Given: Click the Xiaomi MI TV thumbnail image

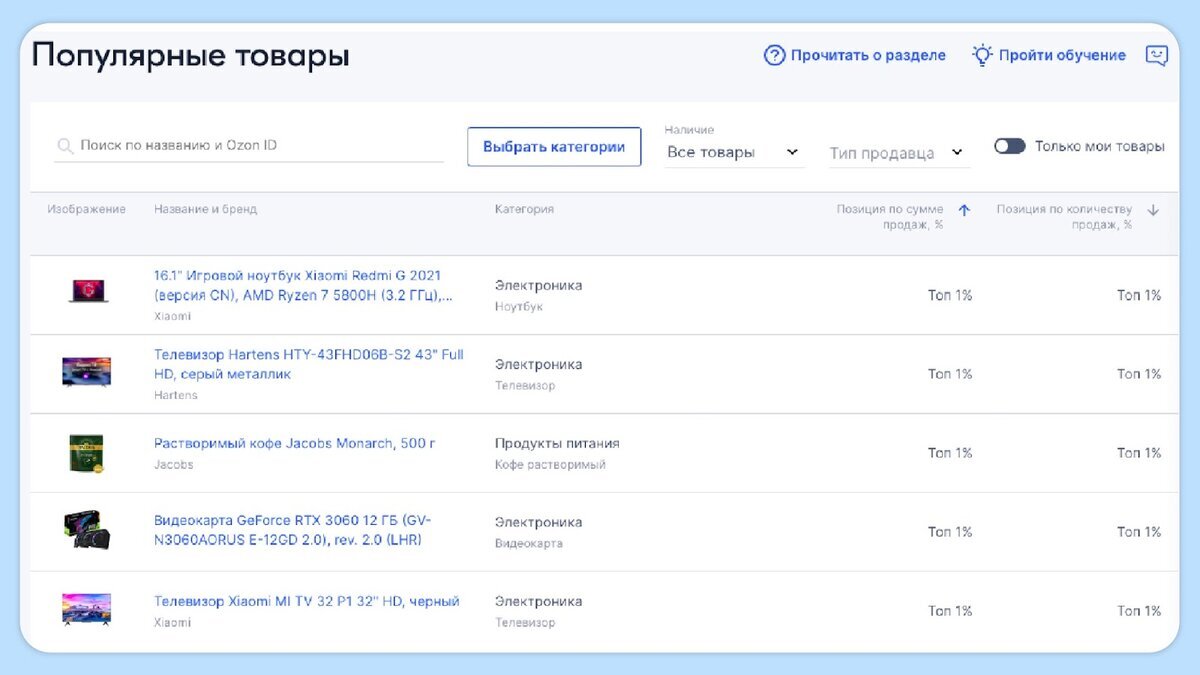Looking at the screenshot, I should click(86, 608).
